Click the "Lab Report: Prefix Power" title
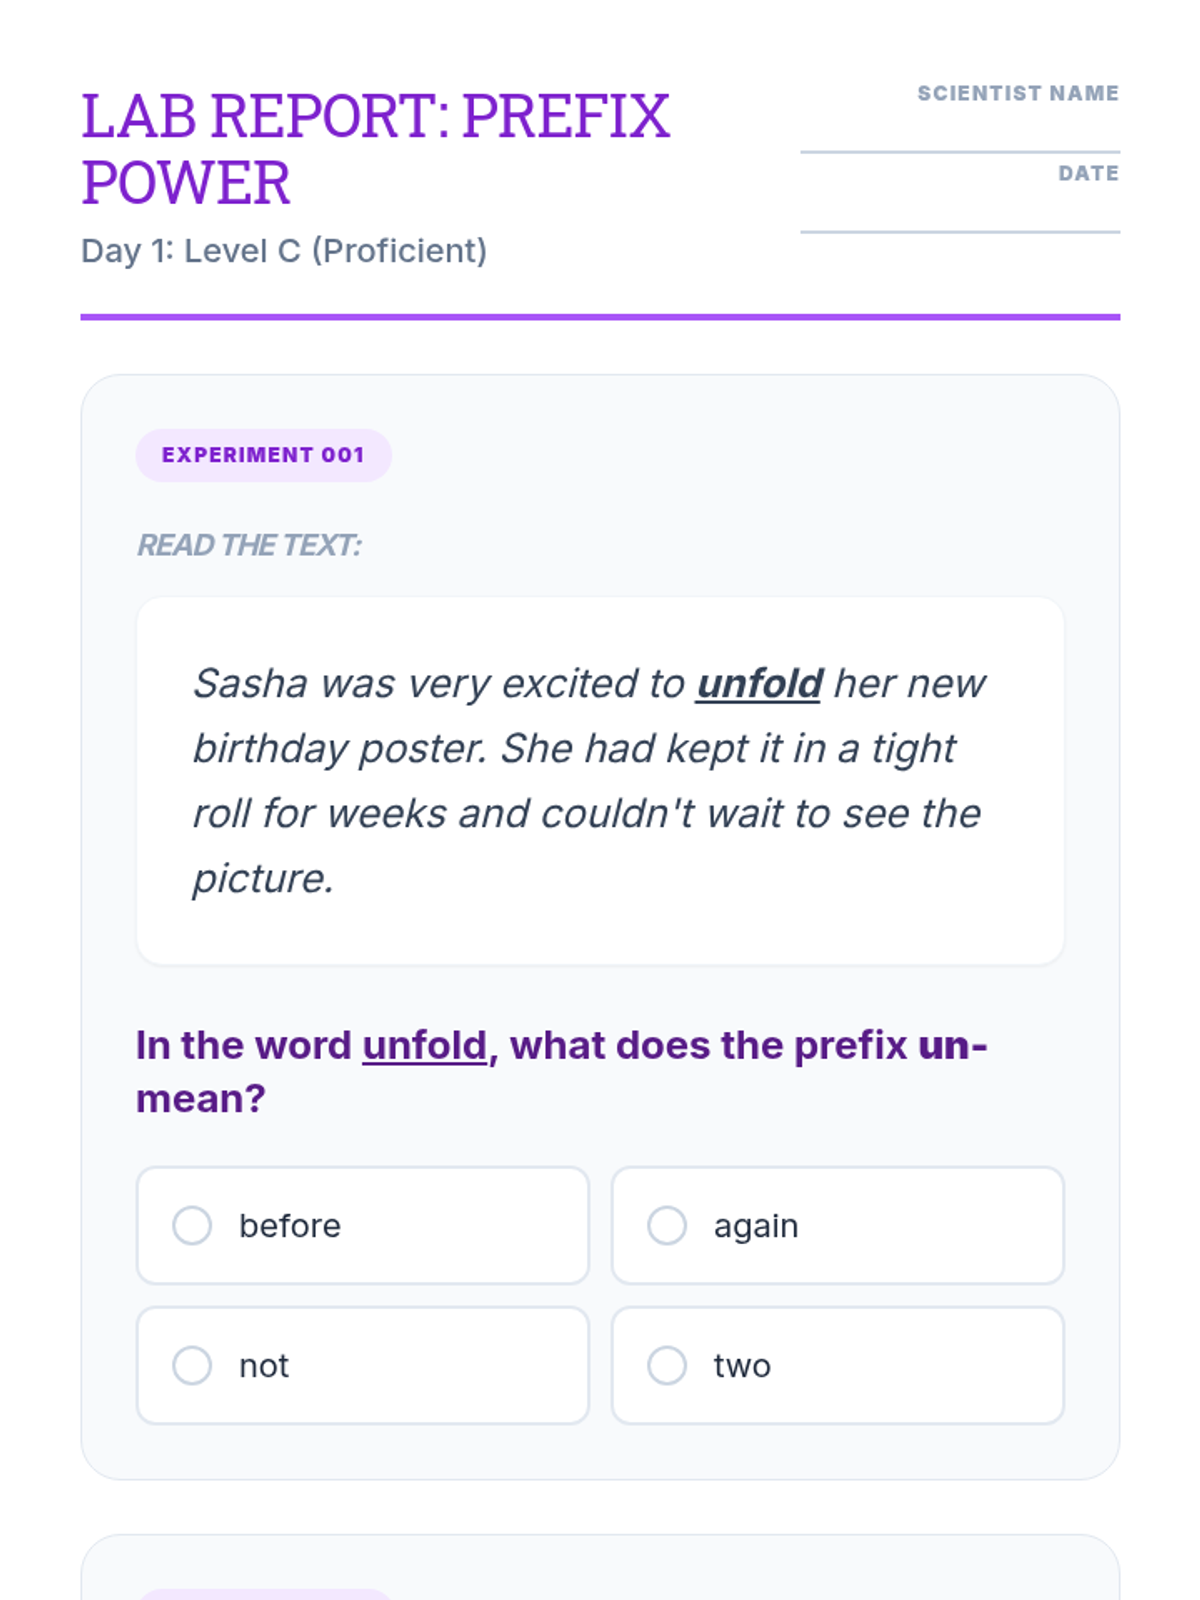The width and height of the screenshot is (1200, 1600). point(375,148)
